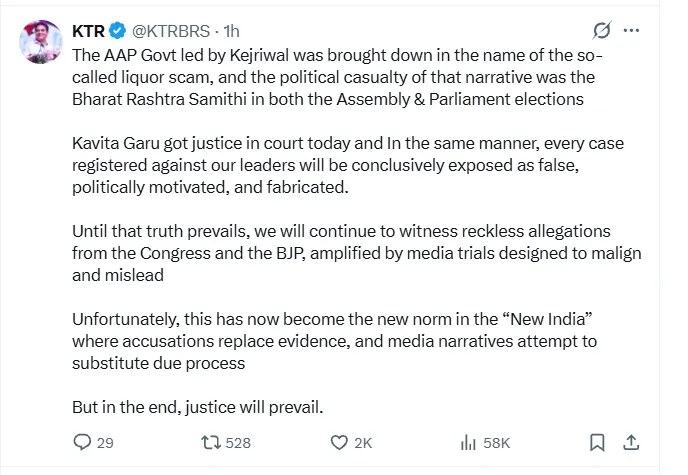This screenshot has height=475, width=688.
Task: Like the tweet with the heart icon
Action: tap(339, 442)
